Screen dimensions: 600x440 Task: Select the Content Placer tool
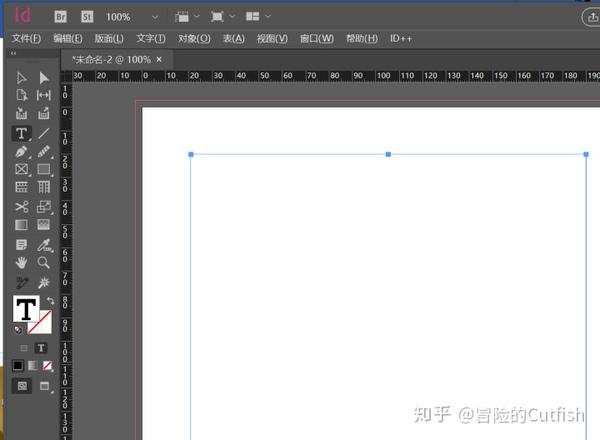point(44,113)
